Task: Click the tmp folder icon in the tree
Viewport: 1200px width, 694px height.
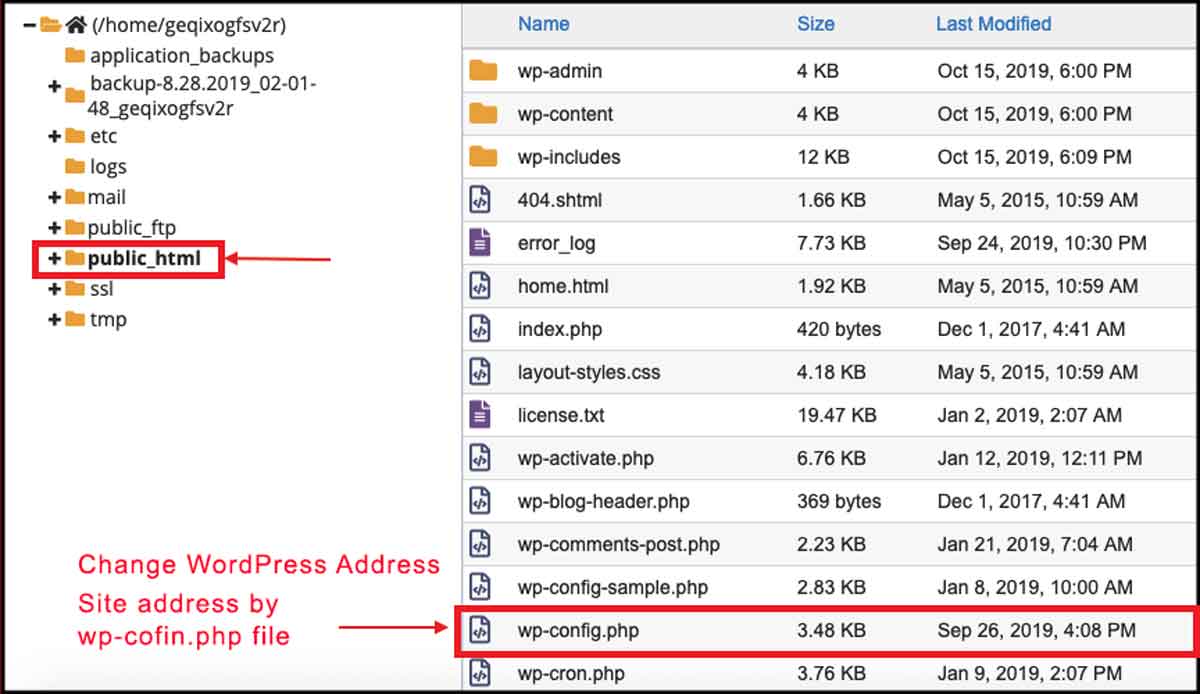Action: click(x=74, y=320)
